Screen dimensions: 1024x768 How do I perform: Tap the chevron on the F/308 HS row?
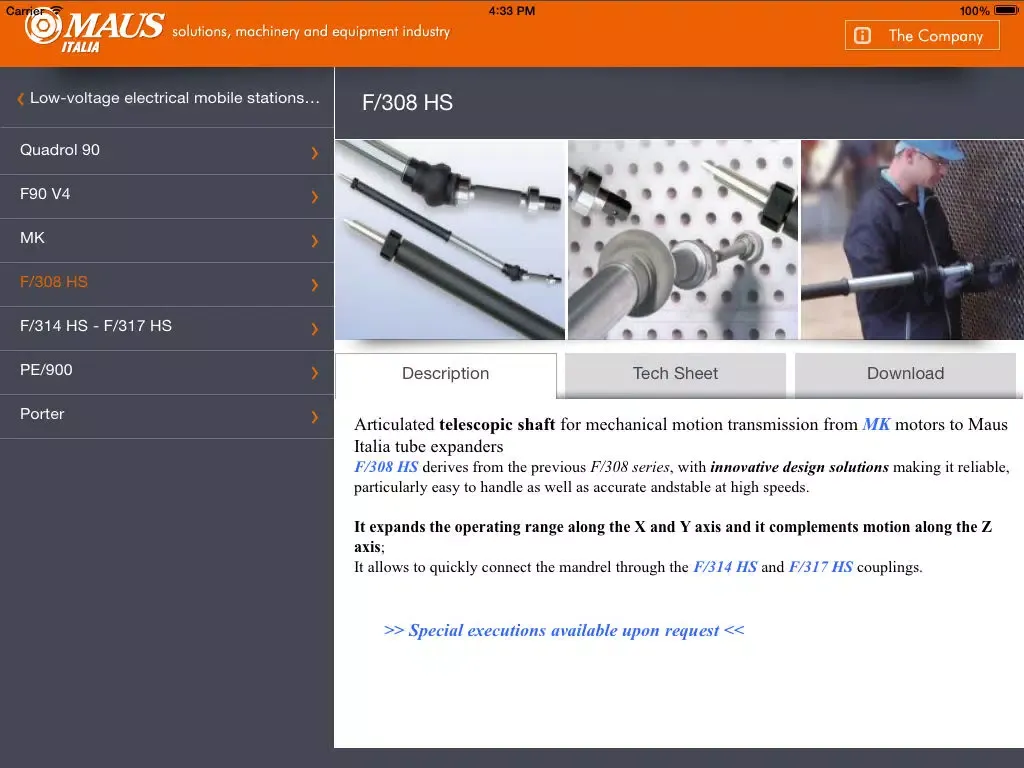[315, 285]
